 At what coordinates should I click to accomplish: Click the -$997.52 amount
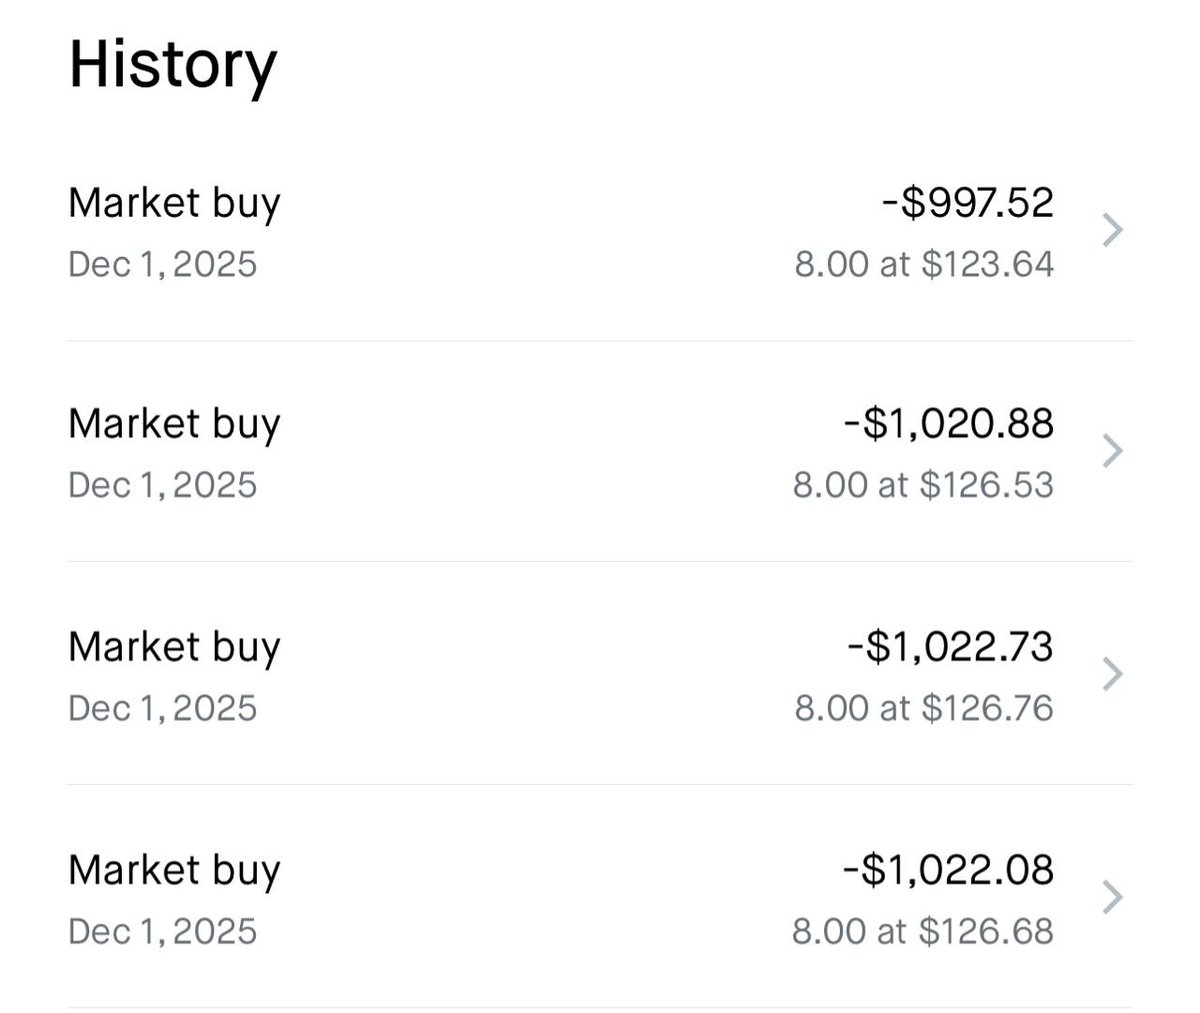pos(967,203)
